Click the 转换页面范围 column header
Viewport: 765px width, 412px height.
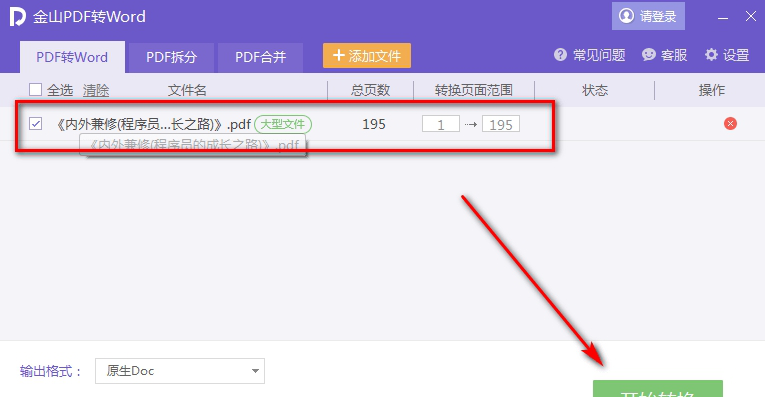474,90
